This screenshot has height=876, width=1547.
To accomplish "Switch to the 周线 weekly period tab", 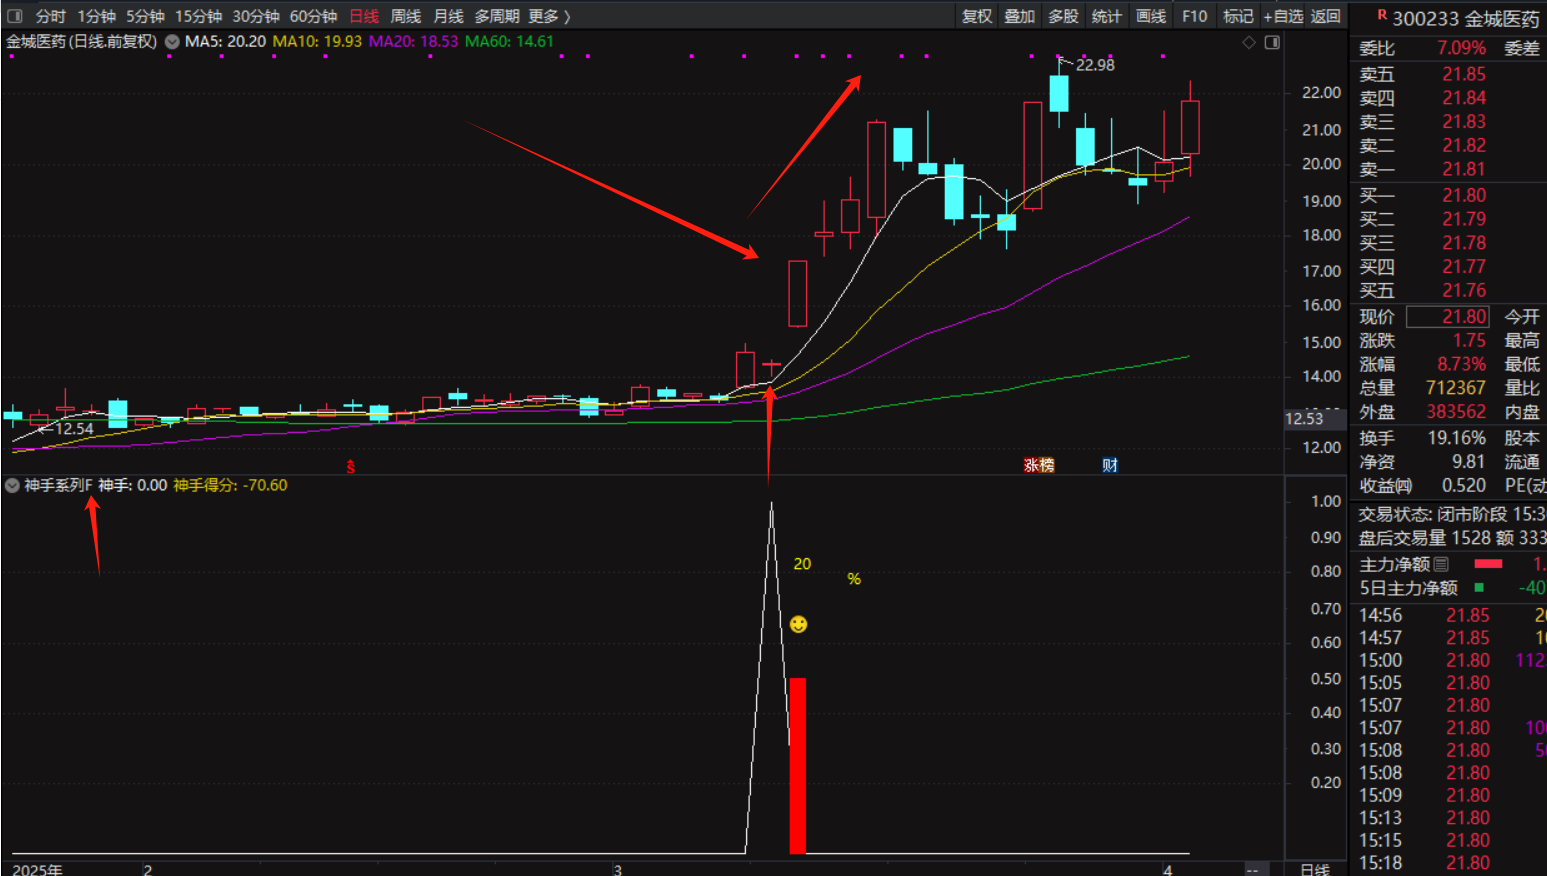I will tap(405, 16).
